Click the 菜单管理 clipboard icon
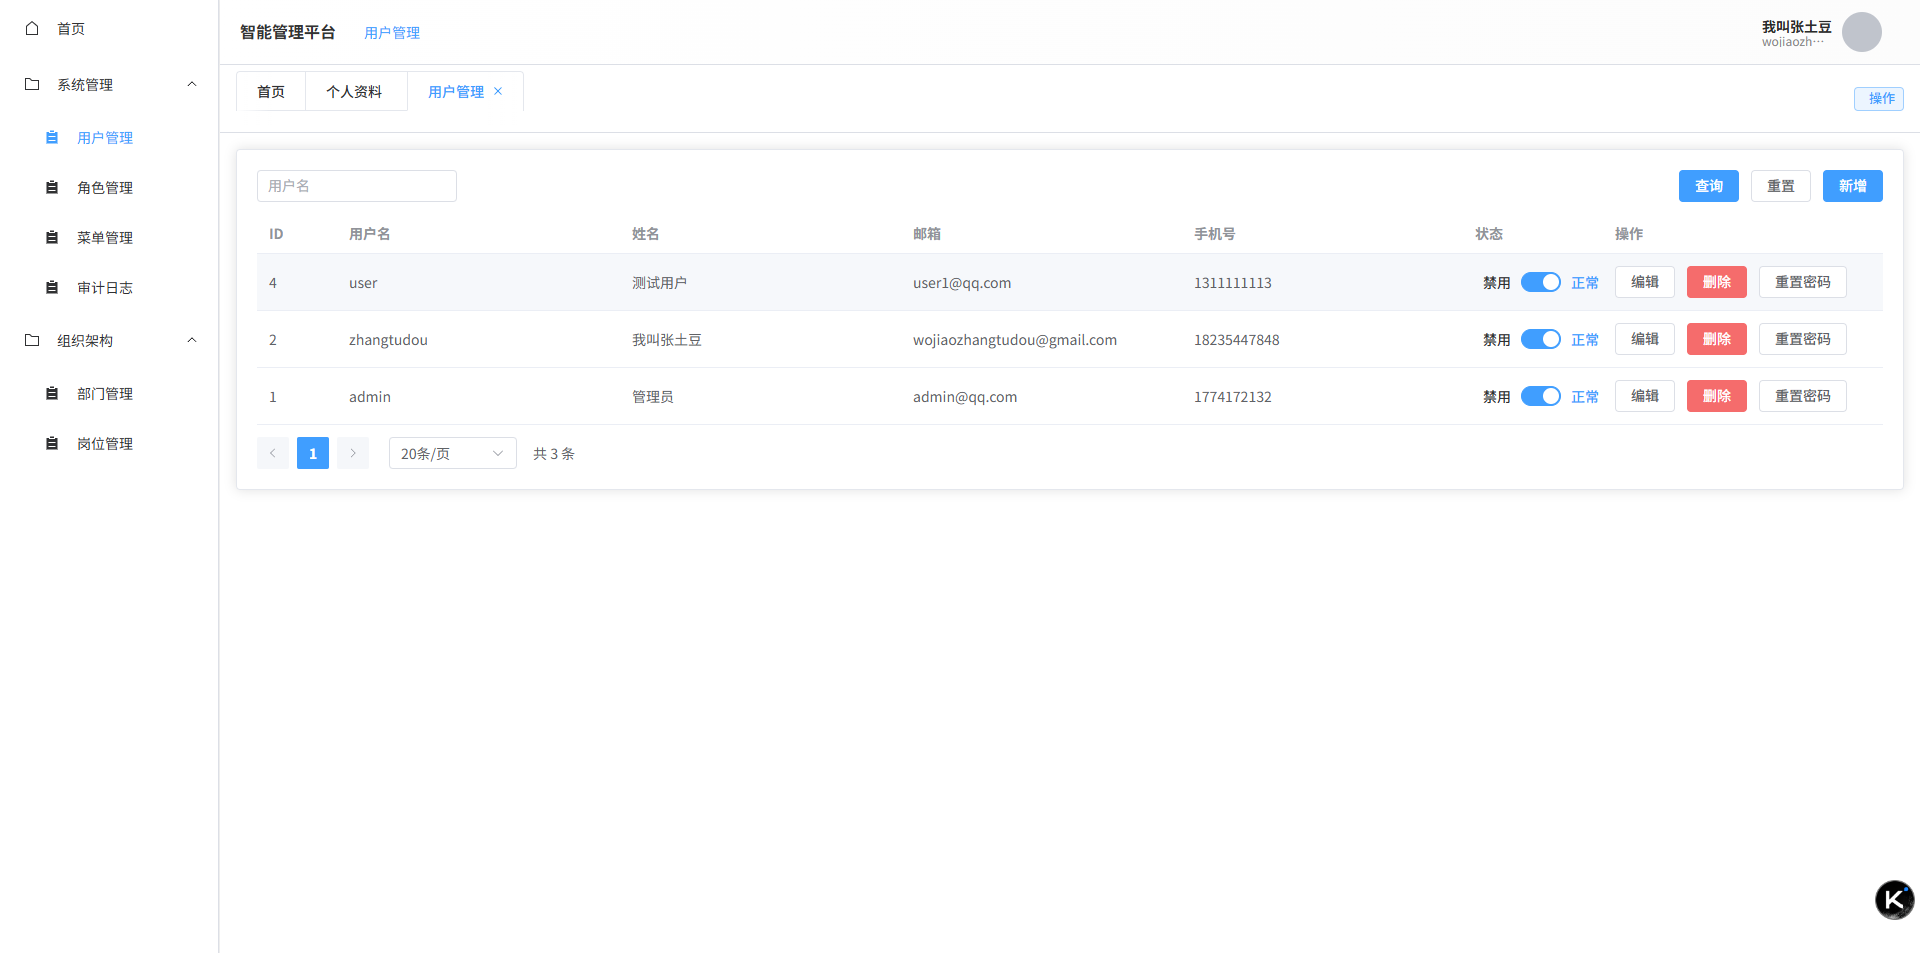Screen dimensions: 1920x953 52,237
